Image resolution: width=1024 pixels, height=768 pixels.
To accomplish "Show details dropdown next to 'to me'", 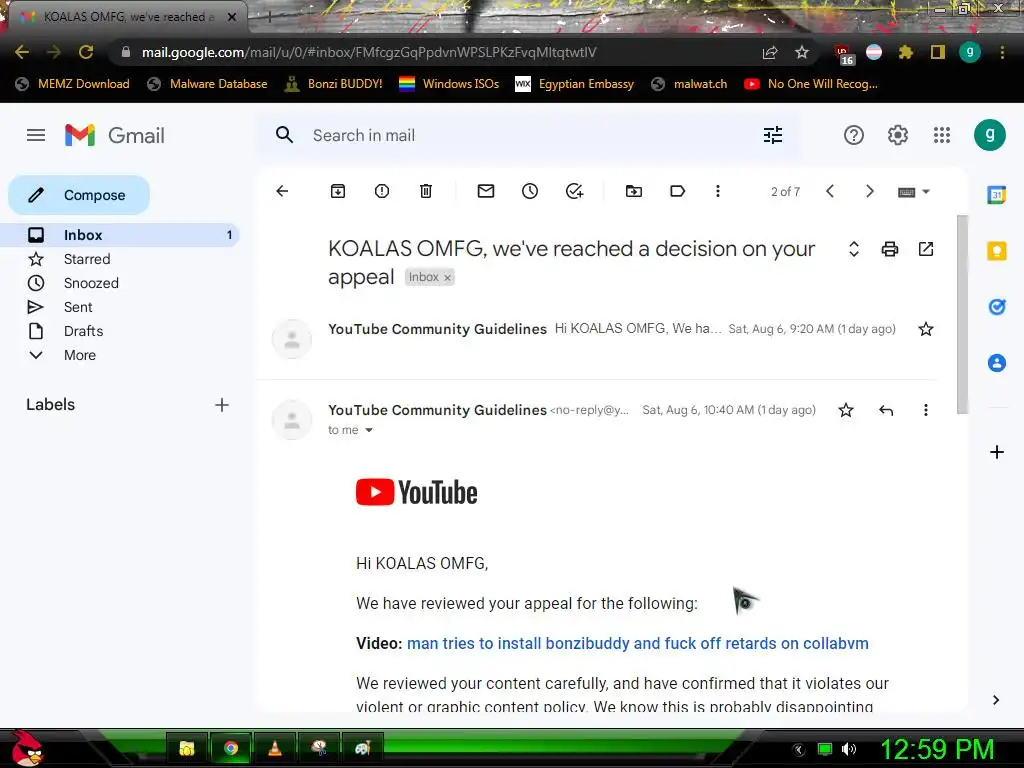I will tap(368, 430).
